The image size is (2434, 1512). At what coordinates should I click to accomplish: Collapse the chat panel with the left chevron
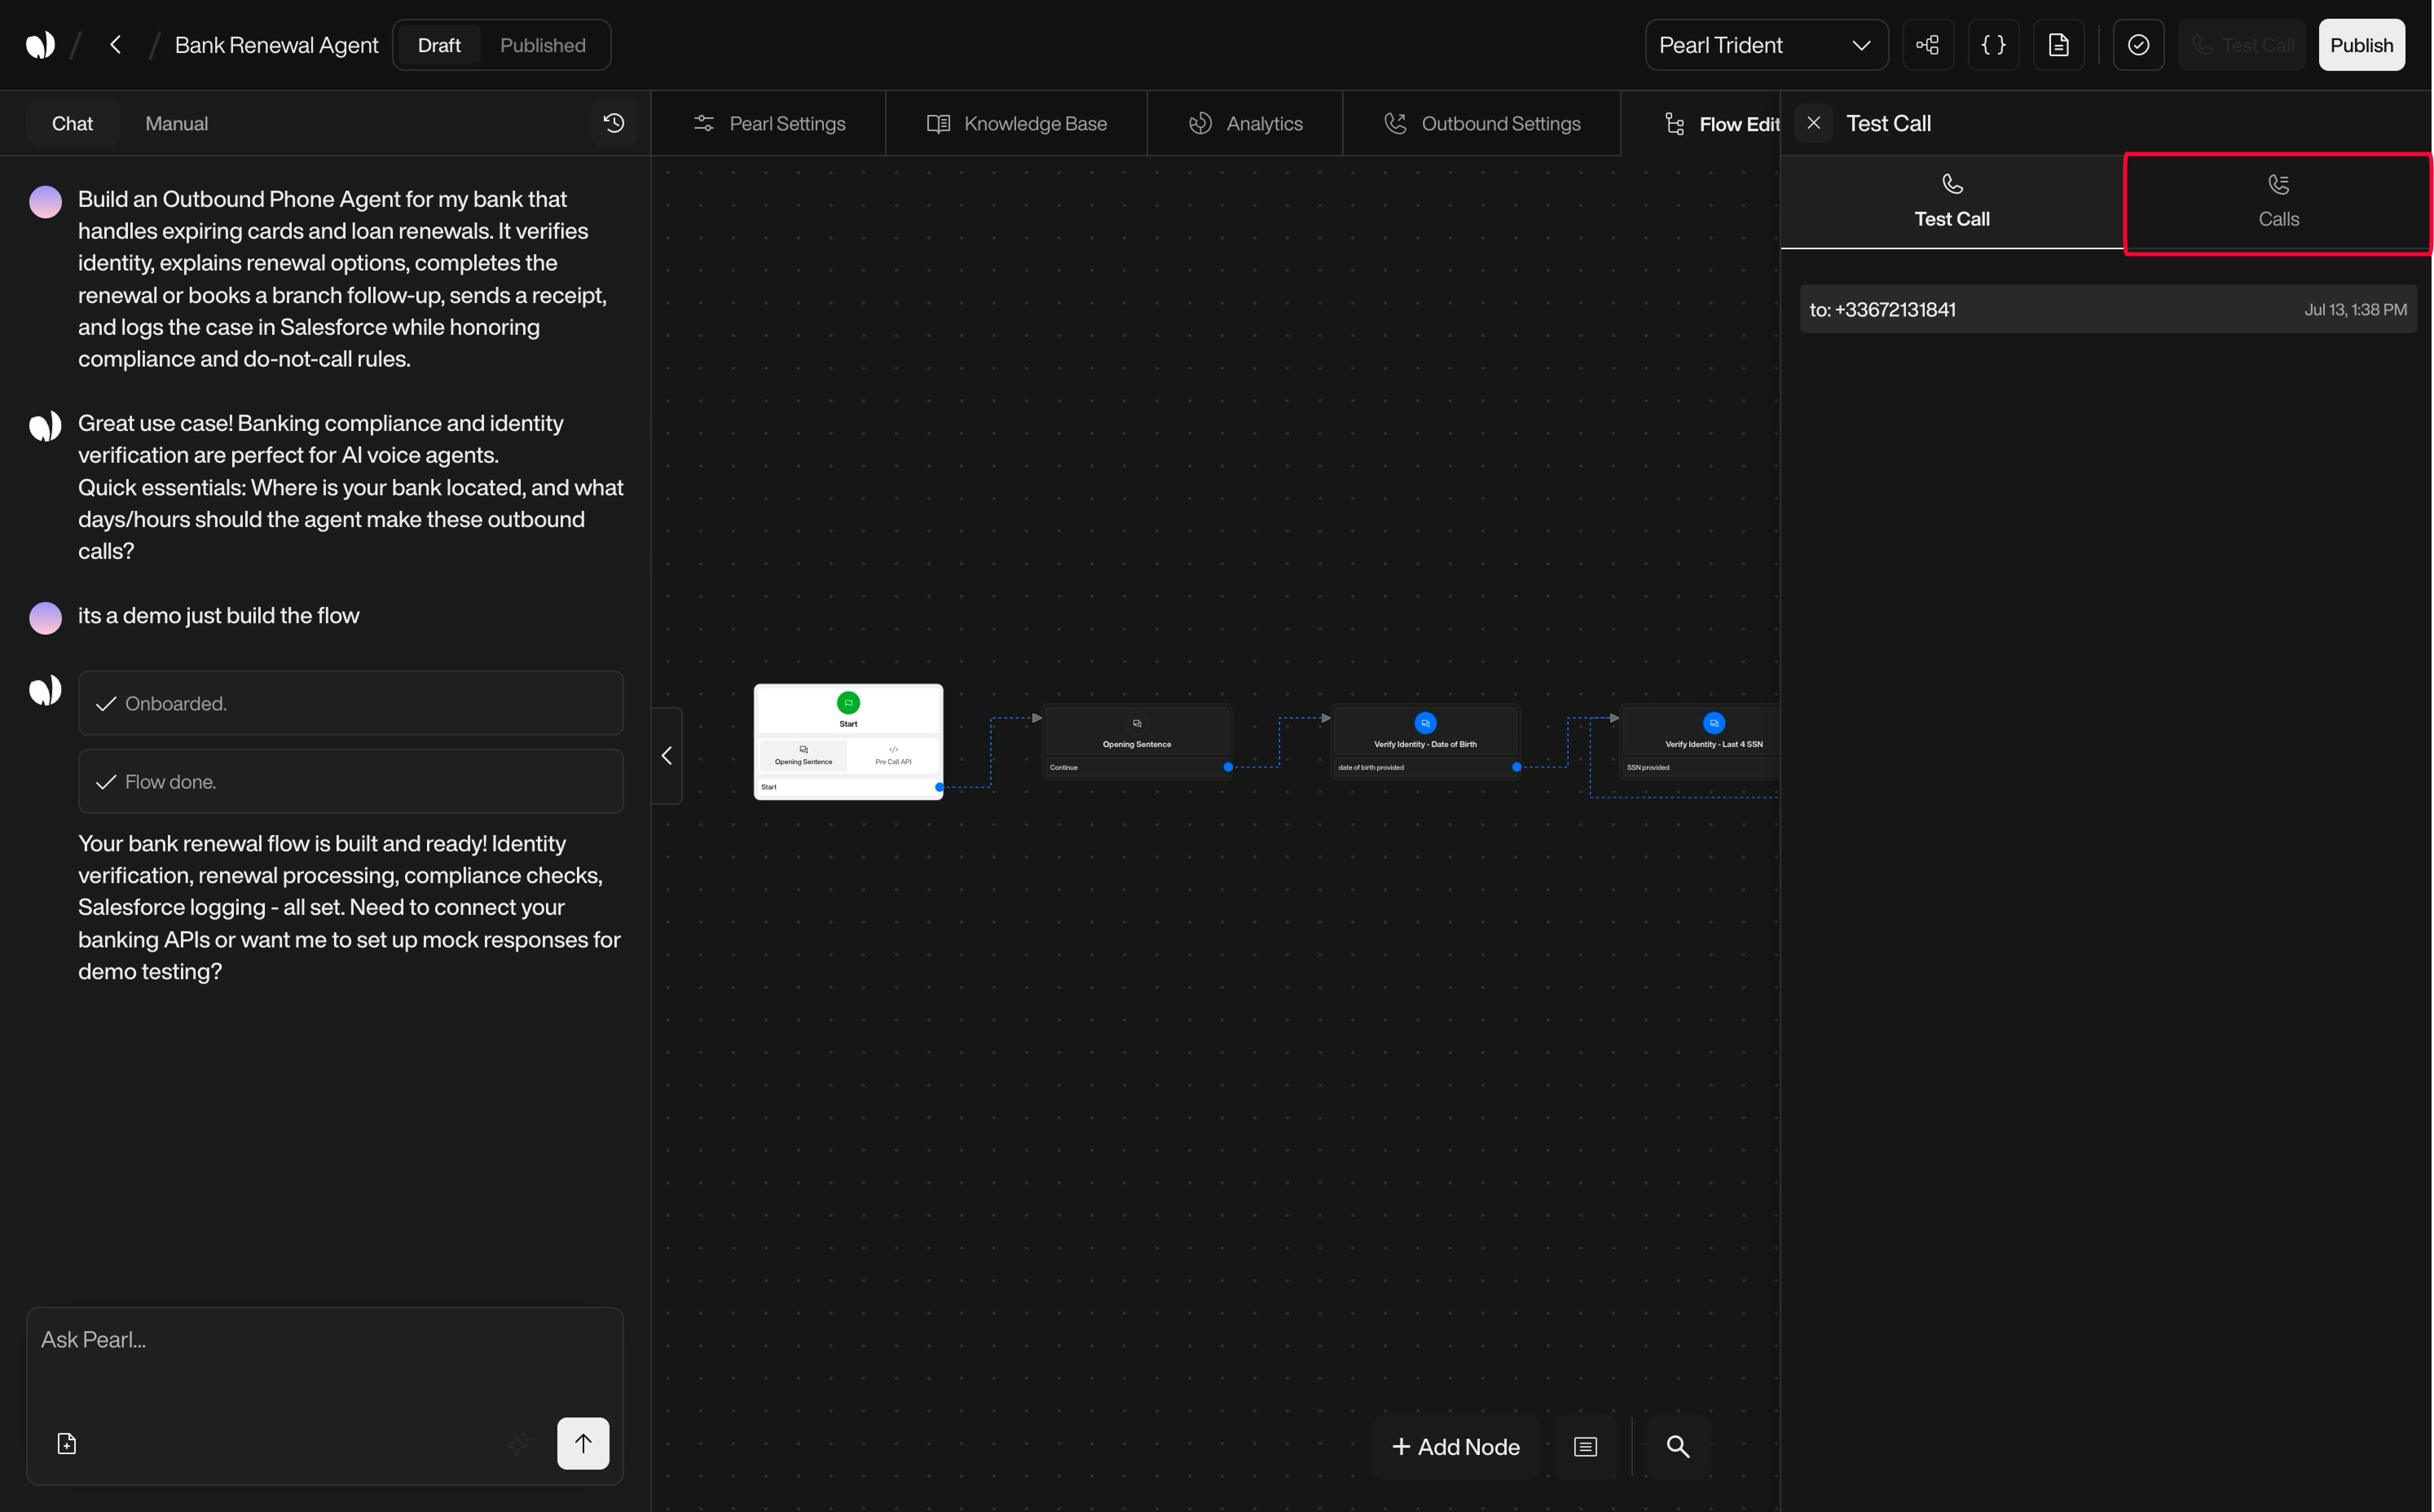(x=666, y=755)
